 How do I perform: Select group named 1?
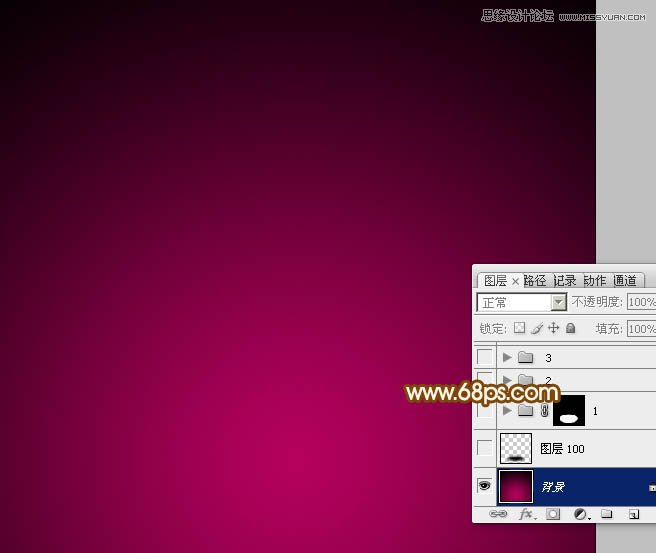pos(595,411)
